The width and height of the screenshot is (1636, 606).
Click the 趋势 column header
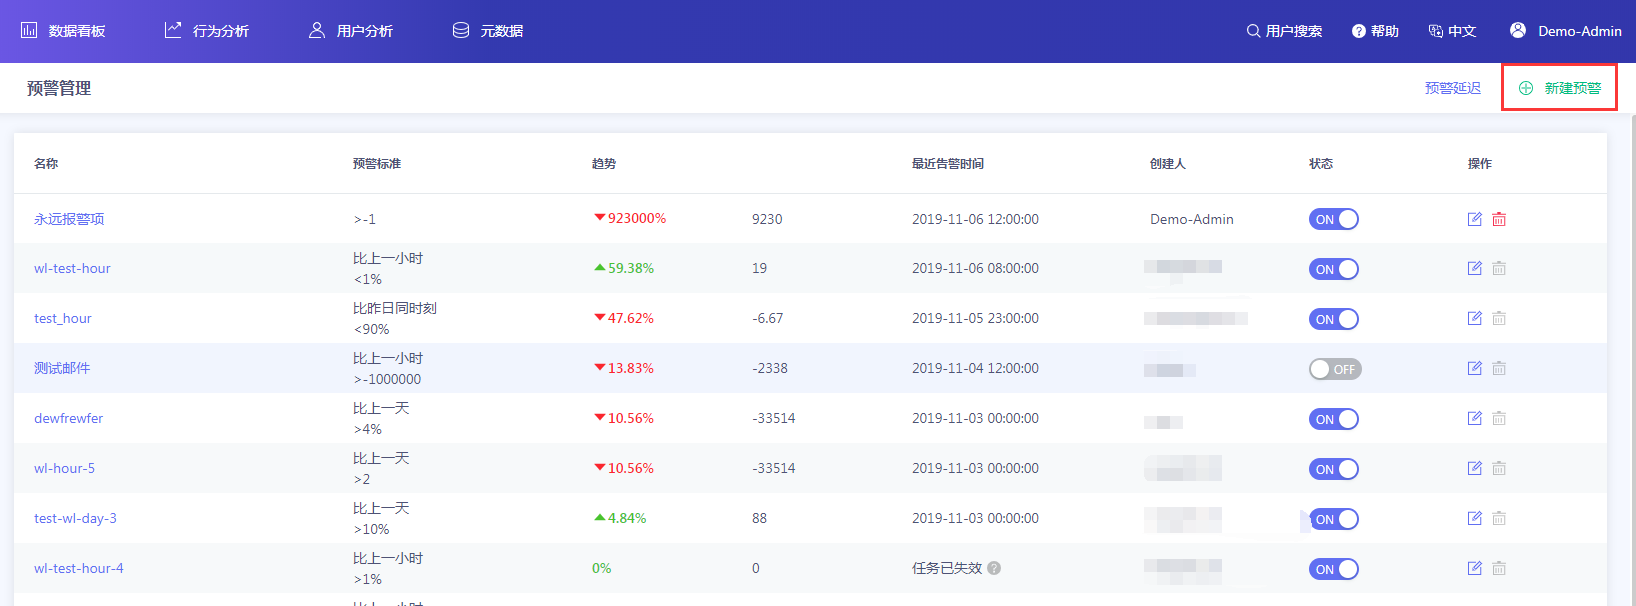tap(604, 163)
